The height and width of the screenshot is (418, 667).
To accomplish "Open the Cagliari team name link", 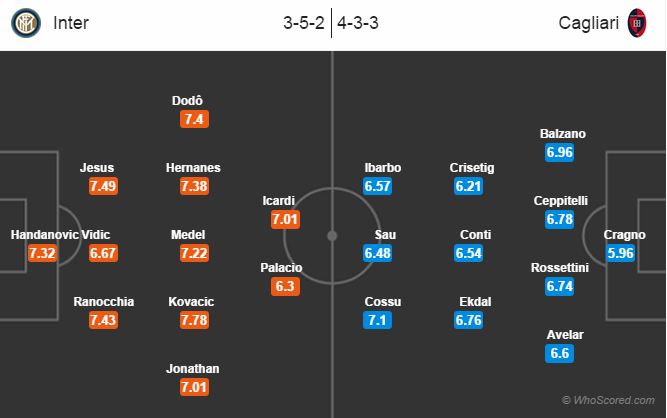I will (589, 23).
